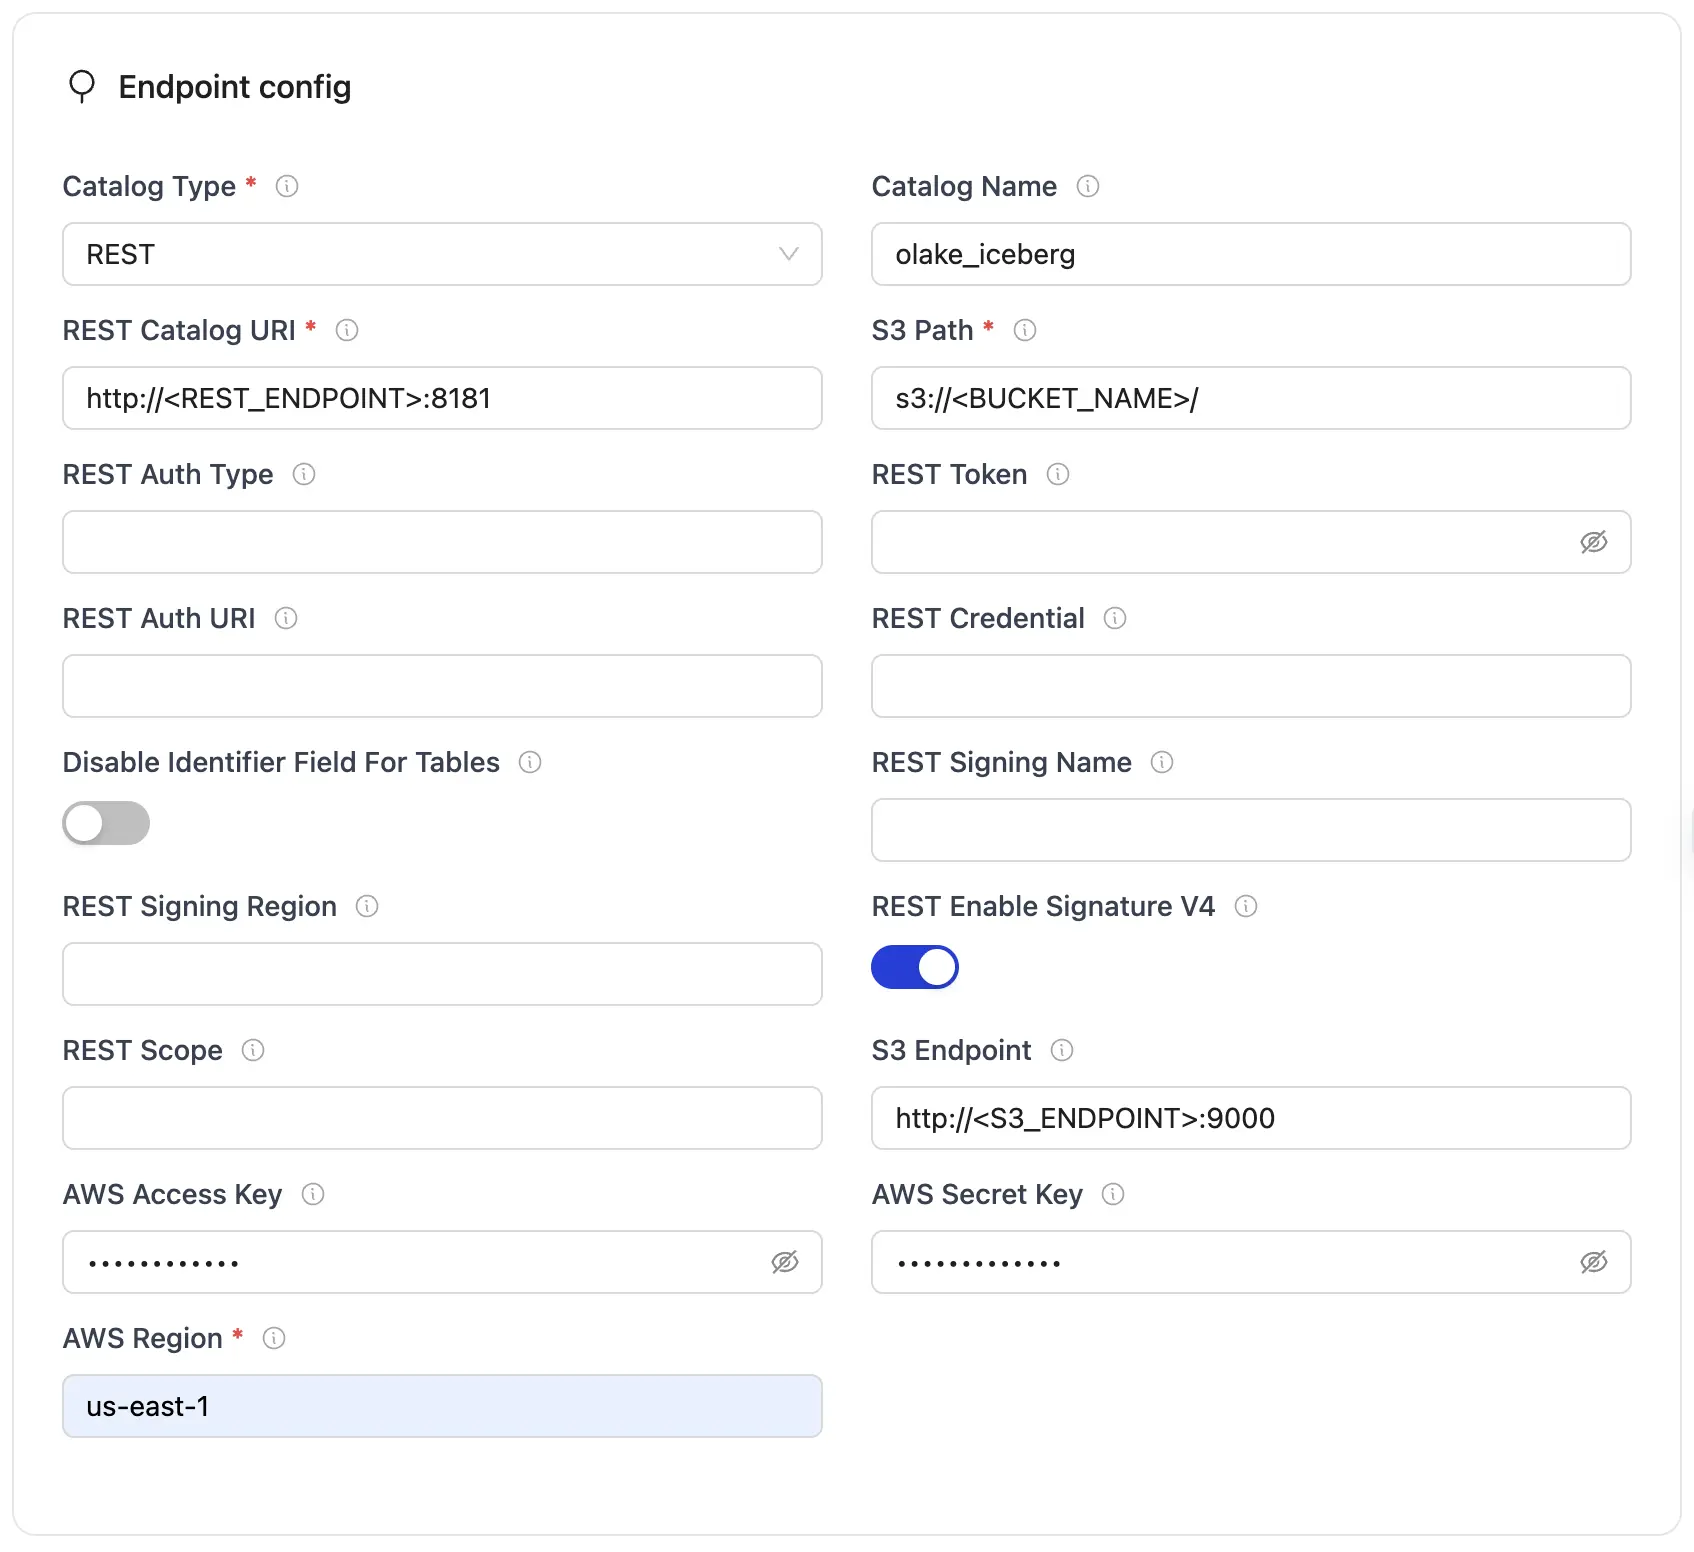
Task: Click the info icon beside REST Credential
Action: (x=1115, y=618)
